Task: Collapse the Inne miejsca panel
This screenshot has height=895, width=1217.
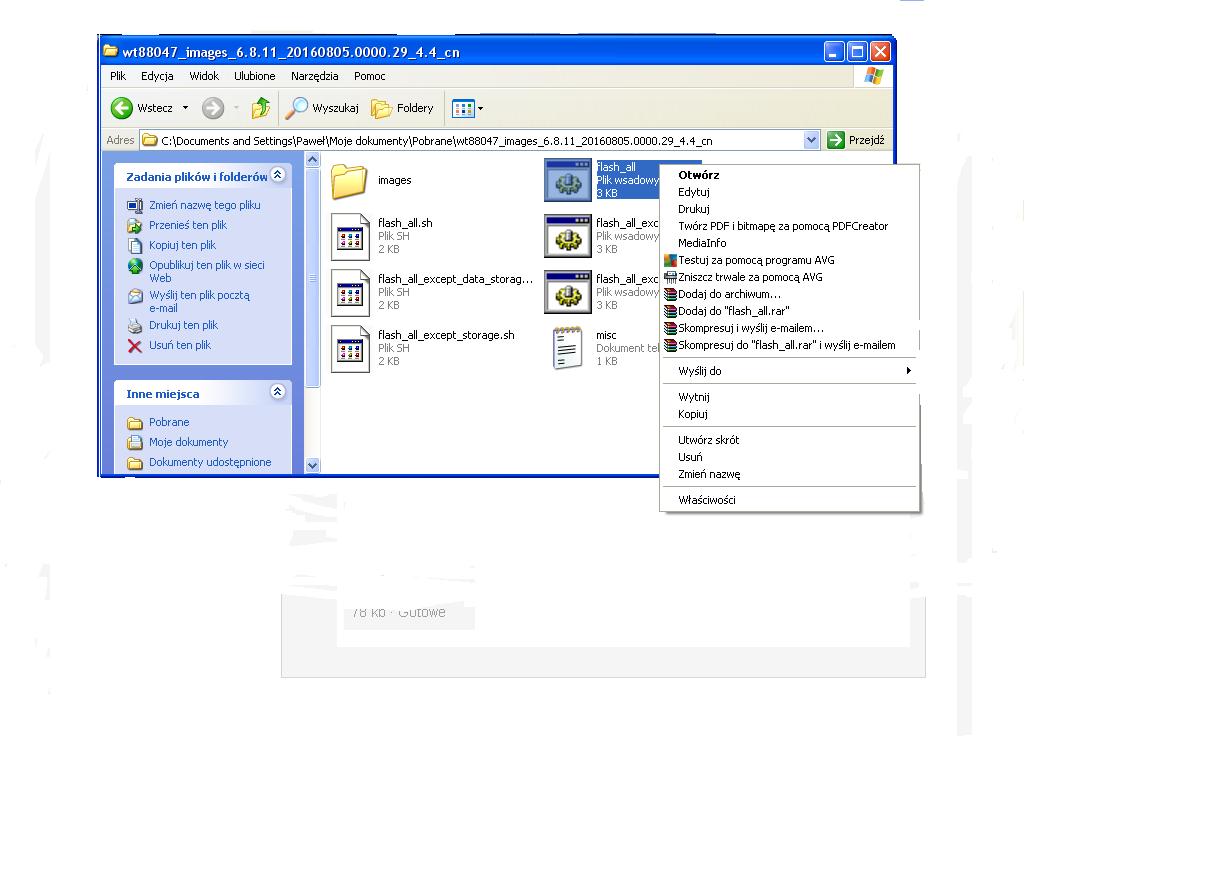Action: click(x=278, y=393)
